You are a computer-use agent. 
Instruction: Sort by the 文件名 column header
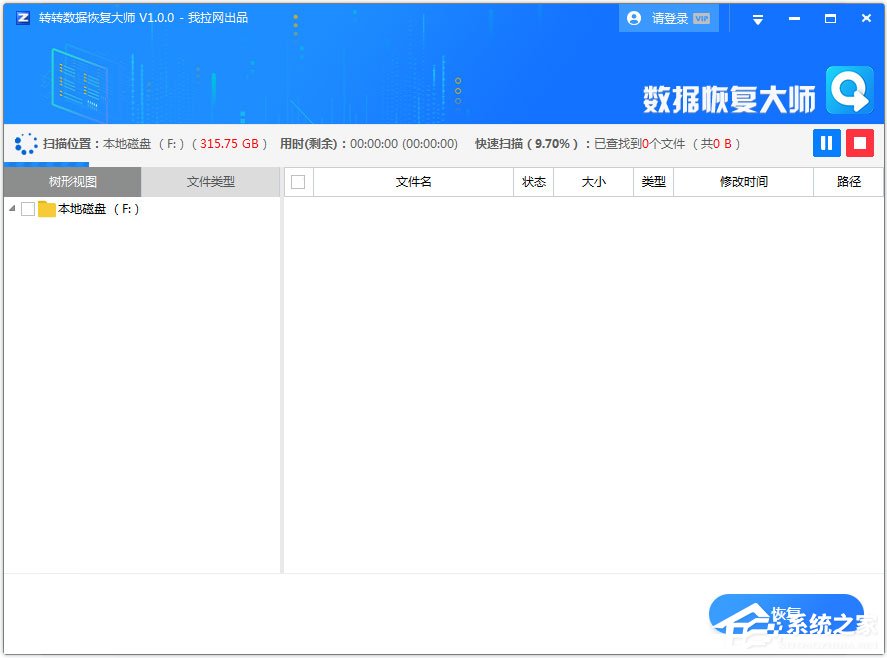[x=413, y=182]
